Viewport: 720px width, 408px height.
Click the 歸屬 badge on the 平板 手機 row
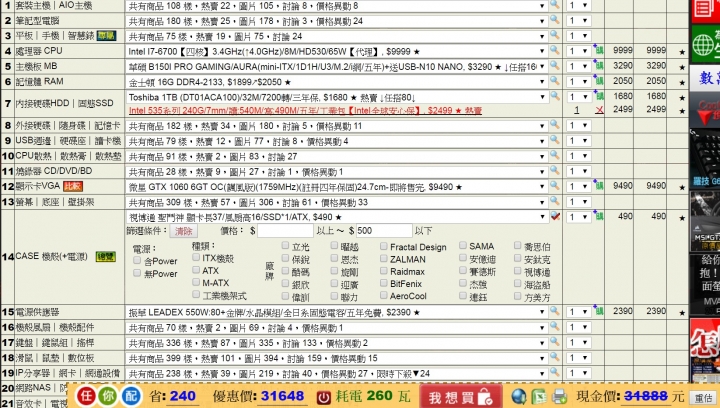[106, 36]
